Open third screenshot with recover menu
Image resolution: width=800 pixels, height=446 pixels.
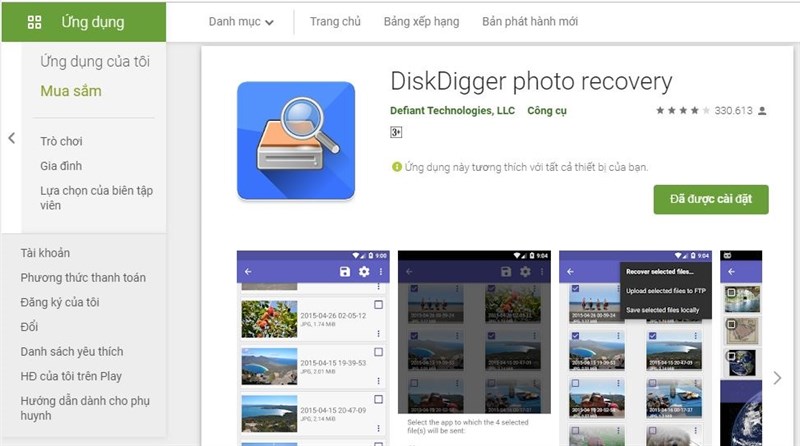tap(635, 348)
